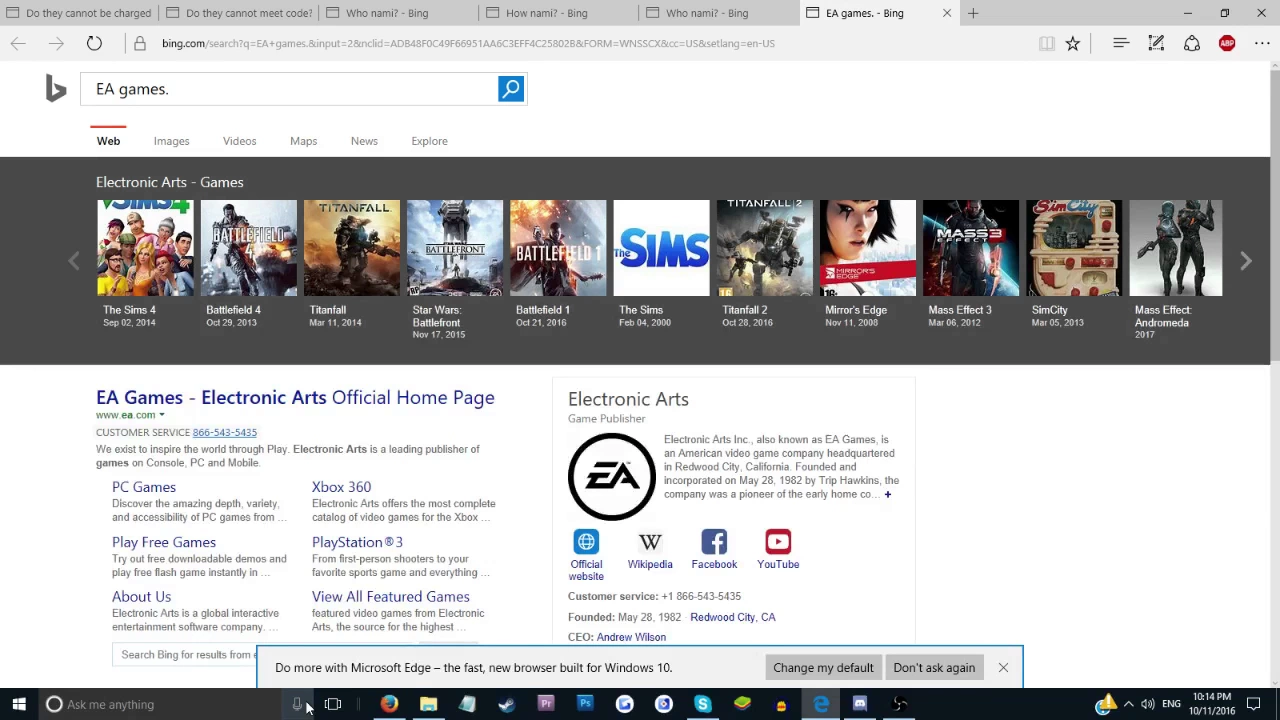Select the SimCity game thumbnail

(x=1074, y=248)
